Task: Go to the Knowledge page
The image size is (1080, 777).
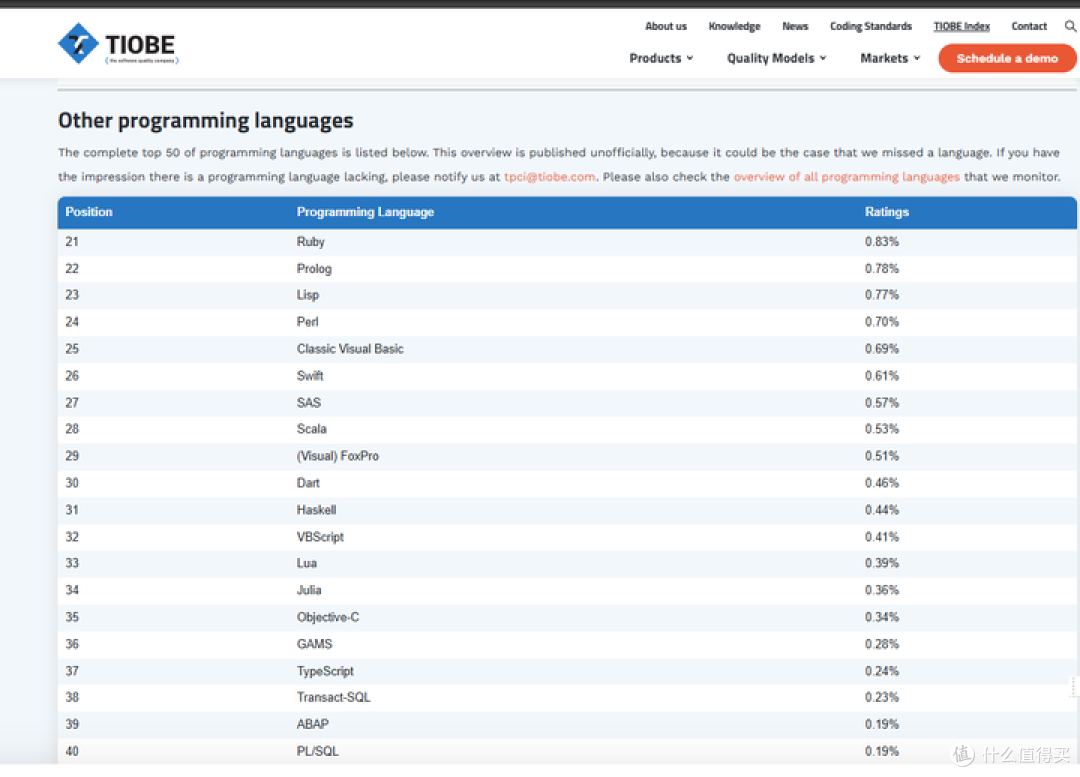Action: coord(734,26)
